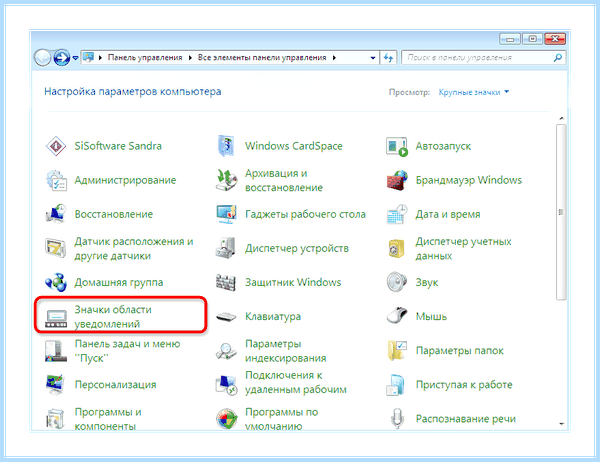This screenshot has height=462, width=600.
Task: Expand the address bar history dropdown arrow
Action: (373, 58)
